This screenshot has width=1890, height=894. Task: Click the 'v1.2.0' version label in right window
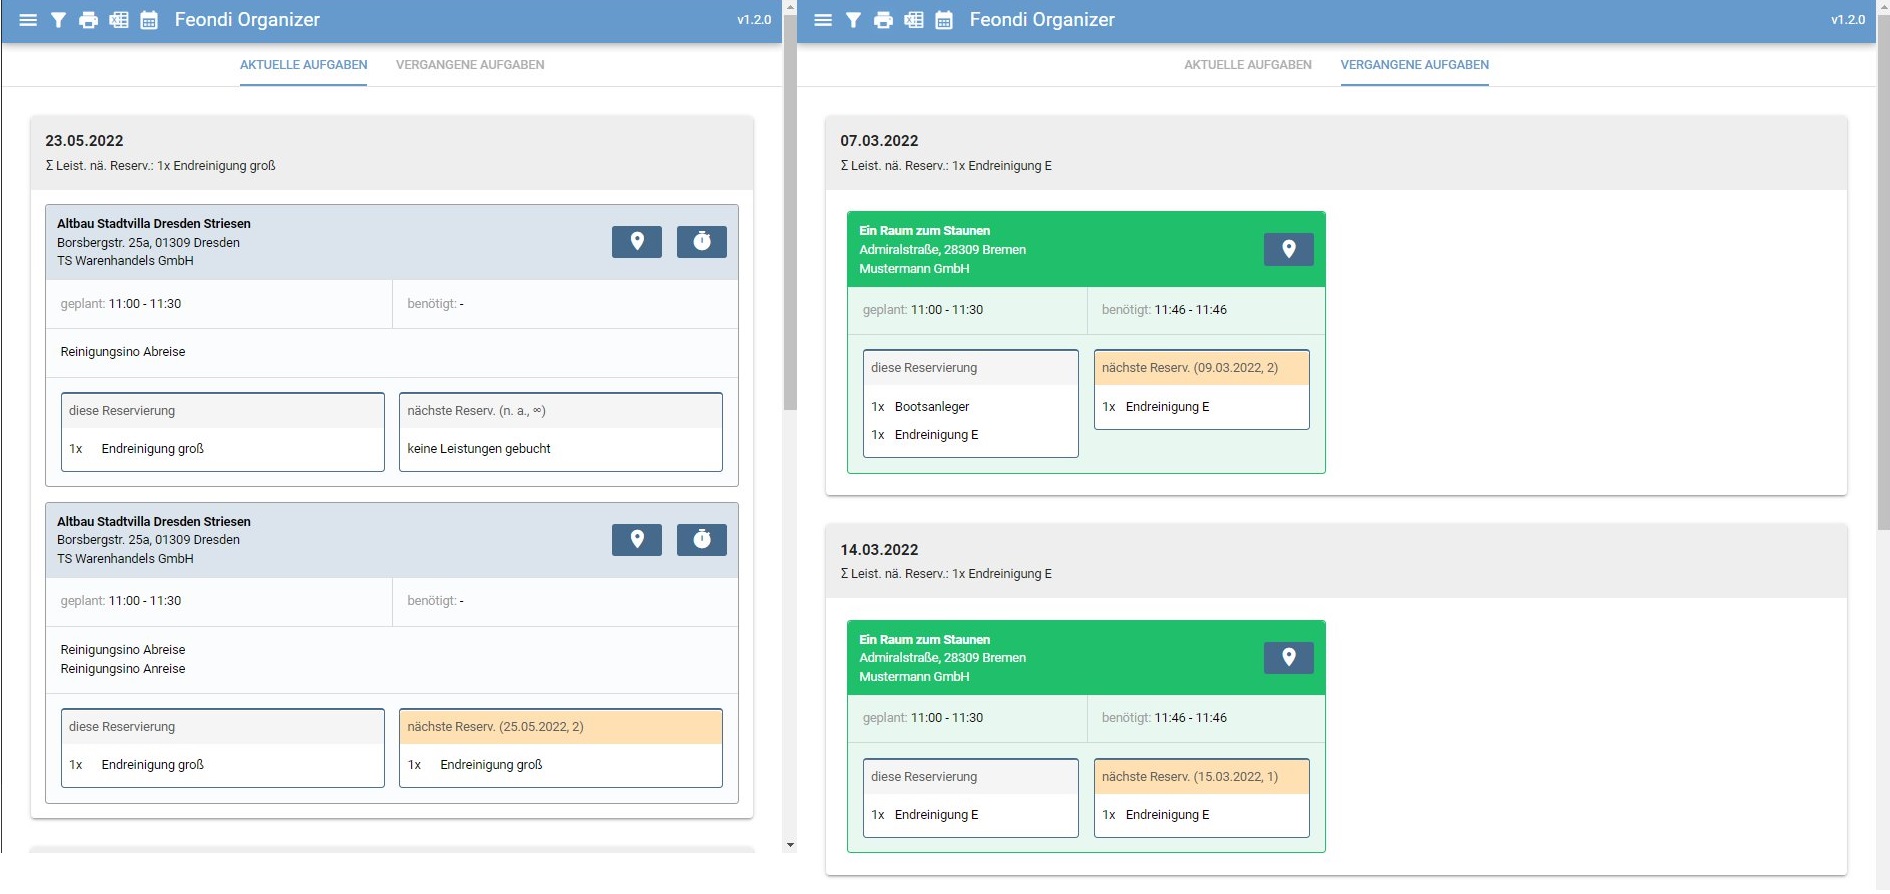tap(1848, 20)
